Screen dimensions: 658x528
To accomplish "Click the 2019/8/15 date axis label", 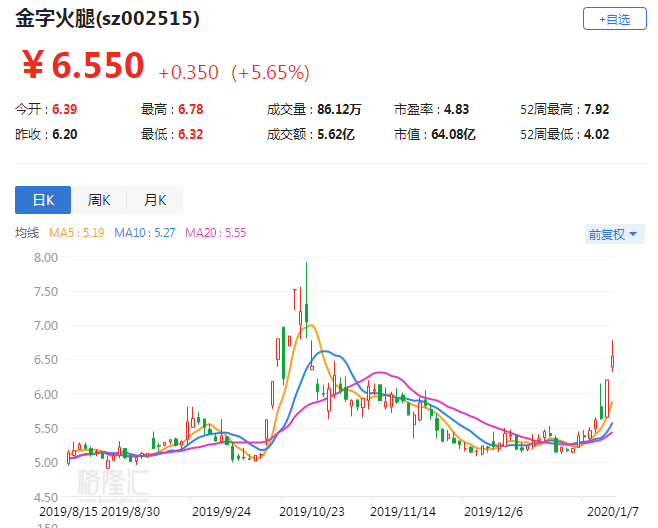I will tap(68, 512).
